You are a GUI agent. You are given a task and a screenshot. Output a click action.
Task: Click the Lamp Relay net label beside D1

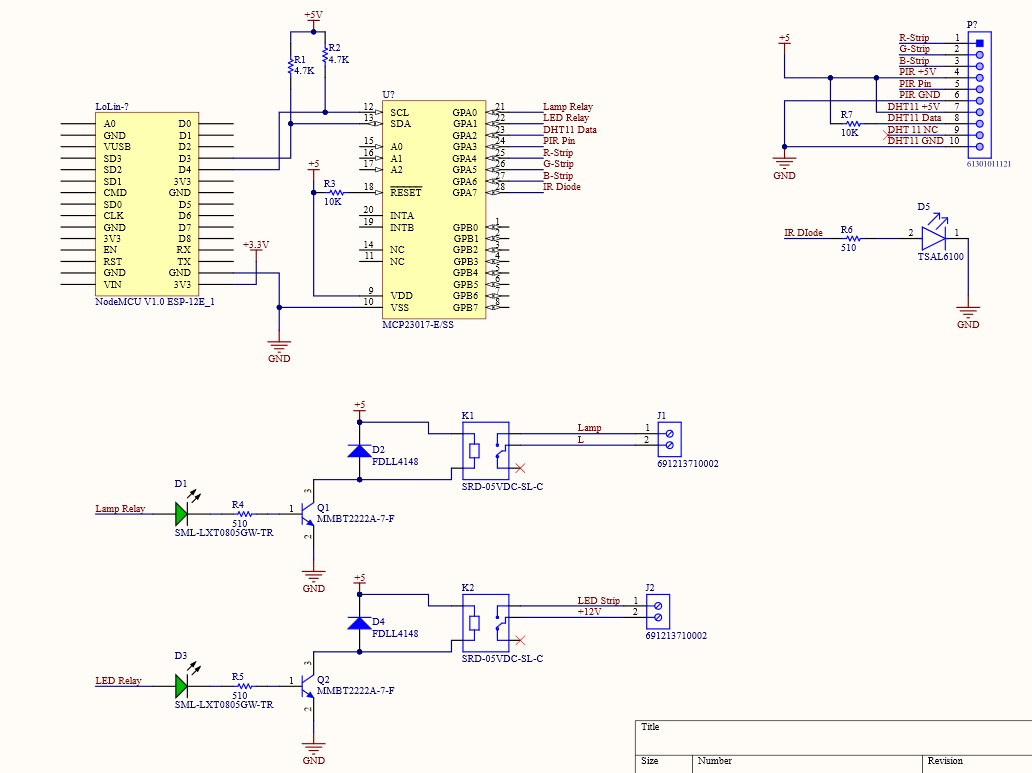click(x=120, y=508)
